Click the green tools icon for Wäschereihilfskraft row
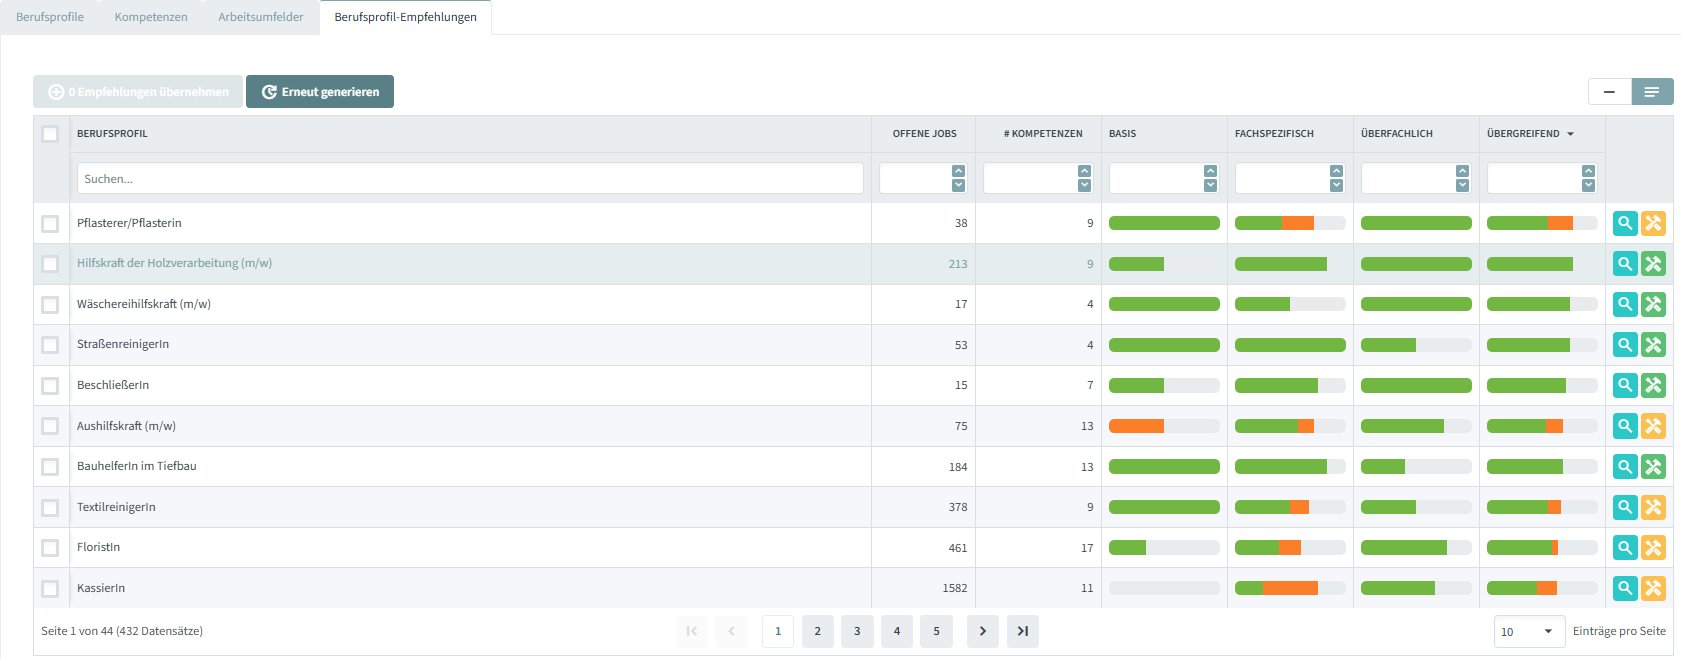Viewport: 1681px width, 659px height. pos(1653,304)
